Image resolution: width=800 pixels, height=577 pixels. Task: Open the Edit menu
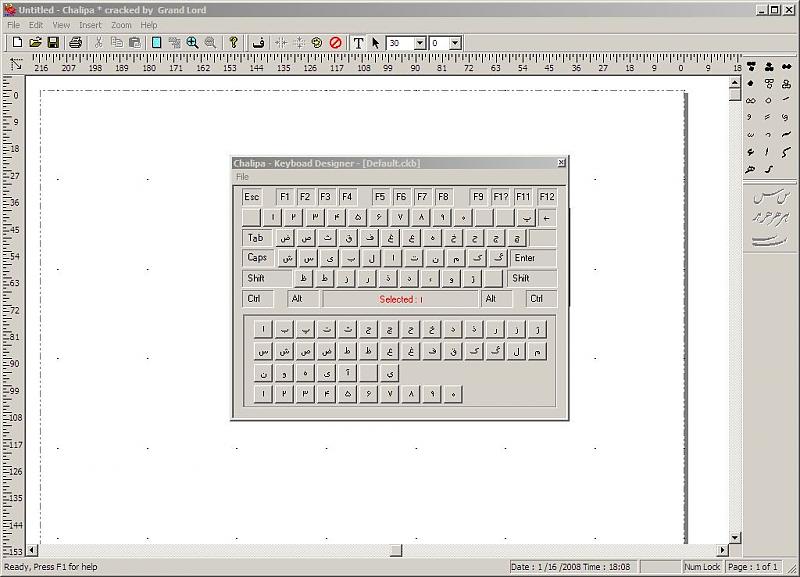click(36, 25)
